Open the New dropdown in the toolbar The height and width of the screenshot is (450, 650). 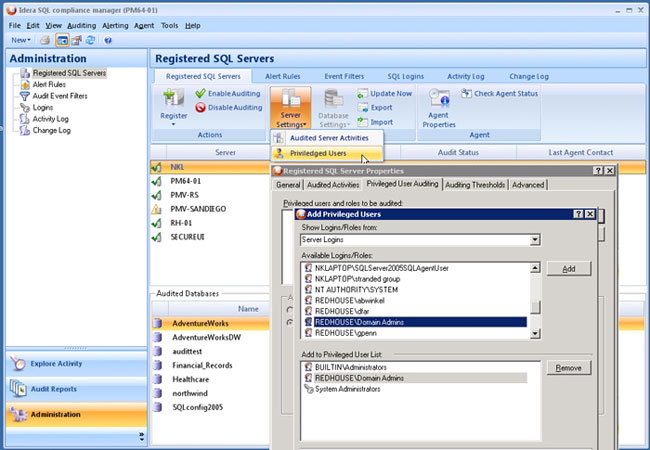[x=21, y=40]
